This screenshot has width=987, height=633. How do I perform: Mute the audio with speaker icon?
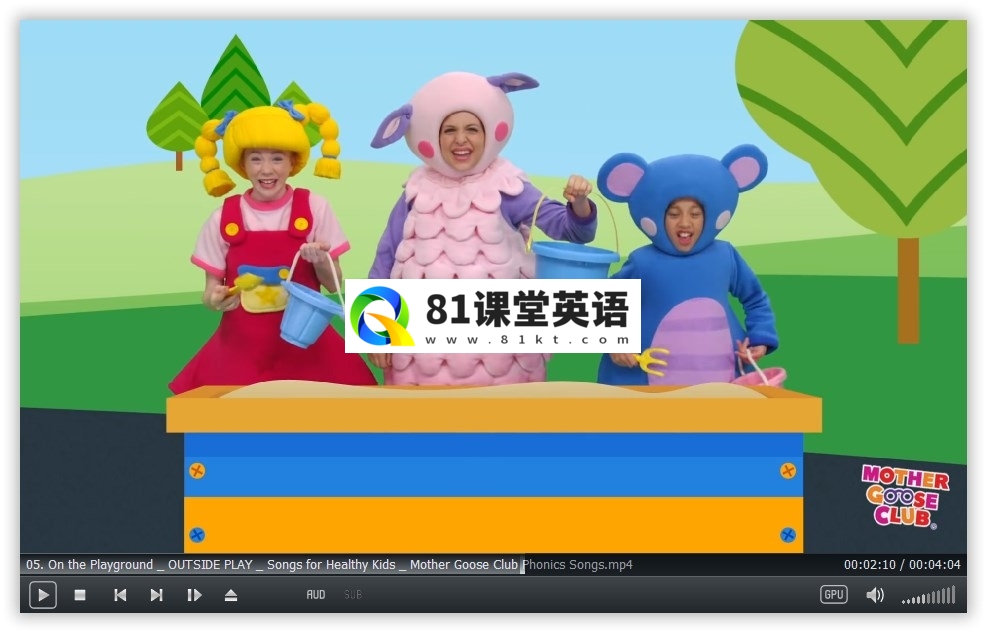point(875,595)
